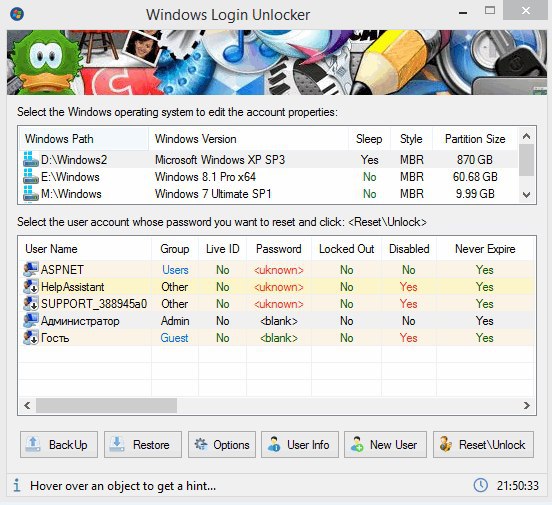Click the Never Expire column header
This screenshot has width=552, height=505.
pyautogui.click(x=485, y=249)
